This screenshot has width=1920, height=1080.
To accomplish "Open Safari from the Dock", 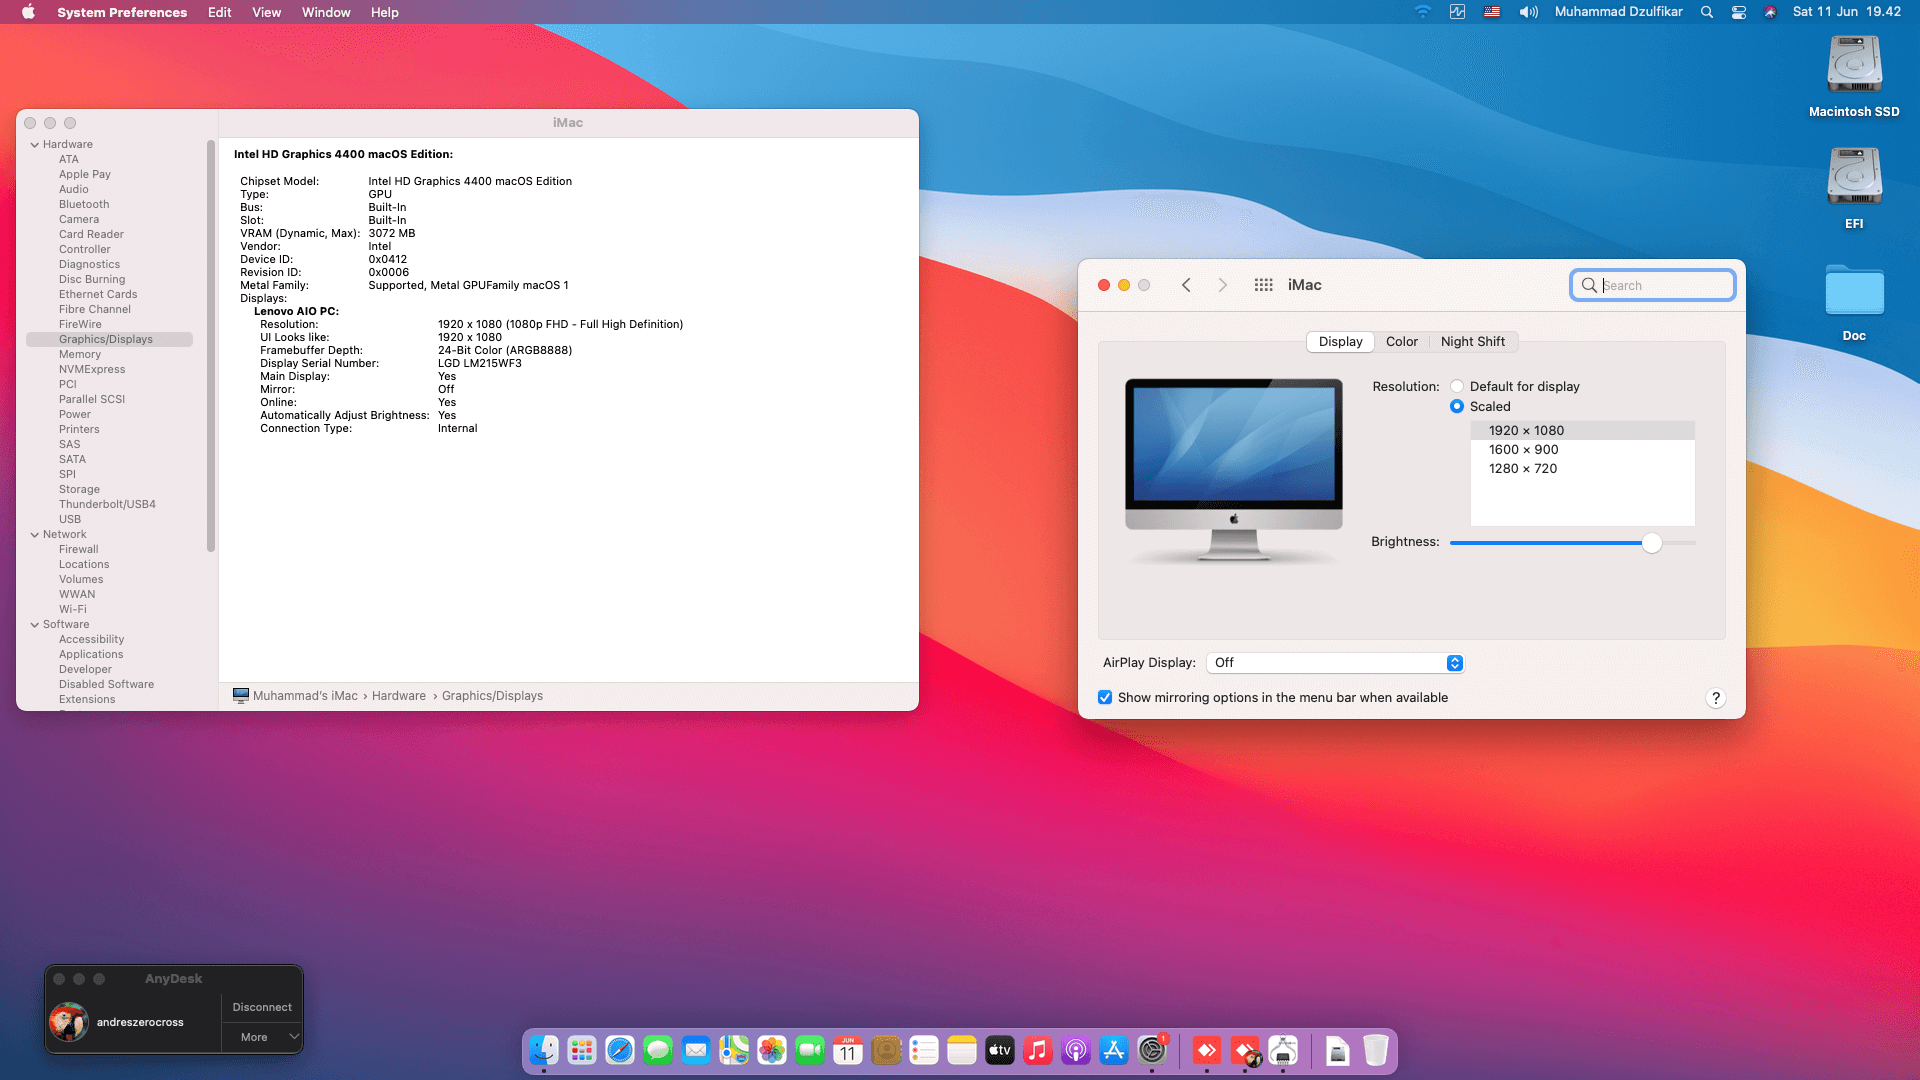I will (x=620, y=1050).
